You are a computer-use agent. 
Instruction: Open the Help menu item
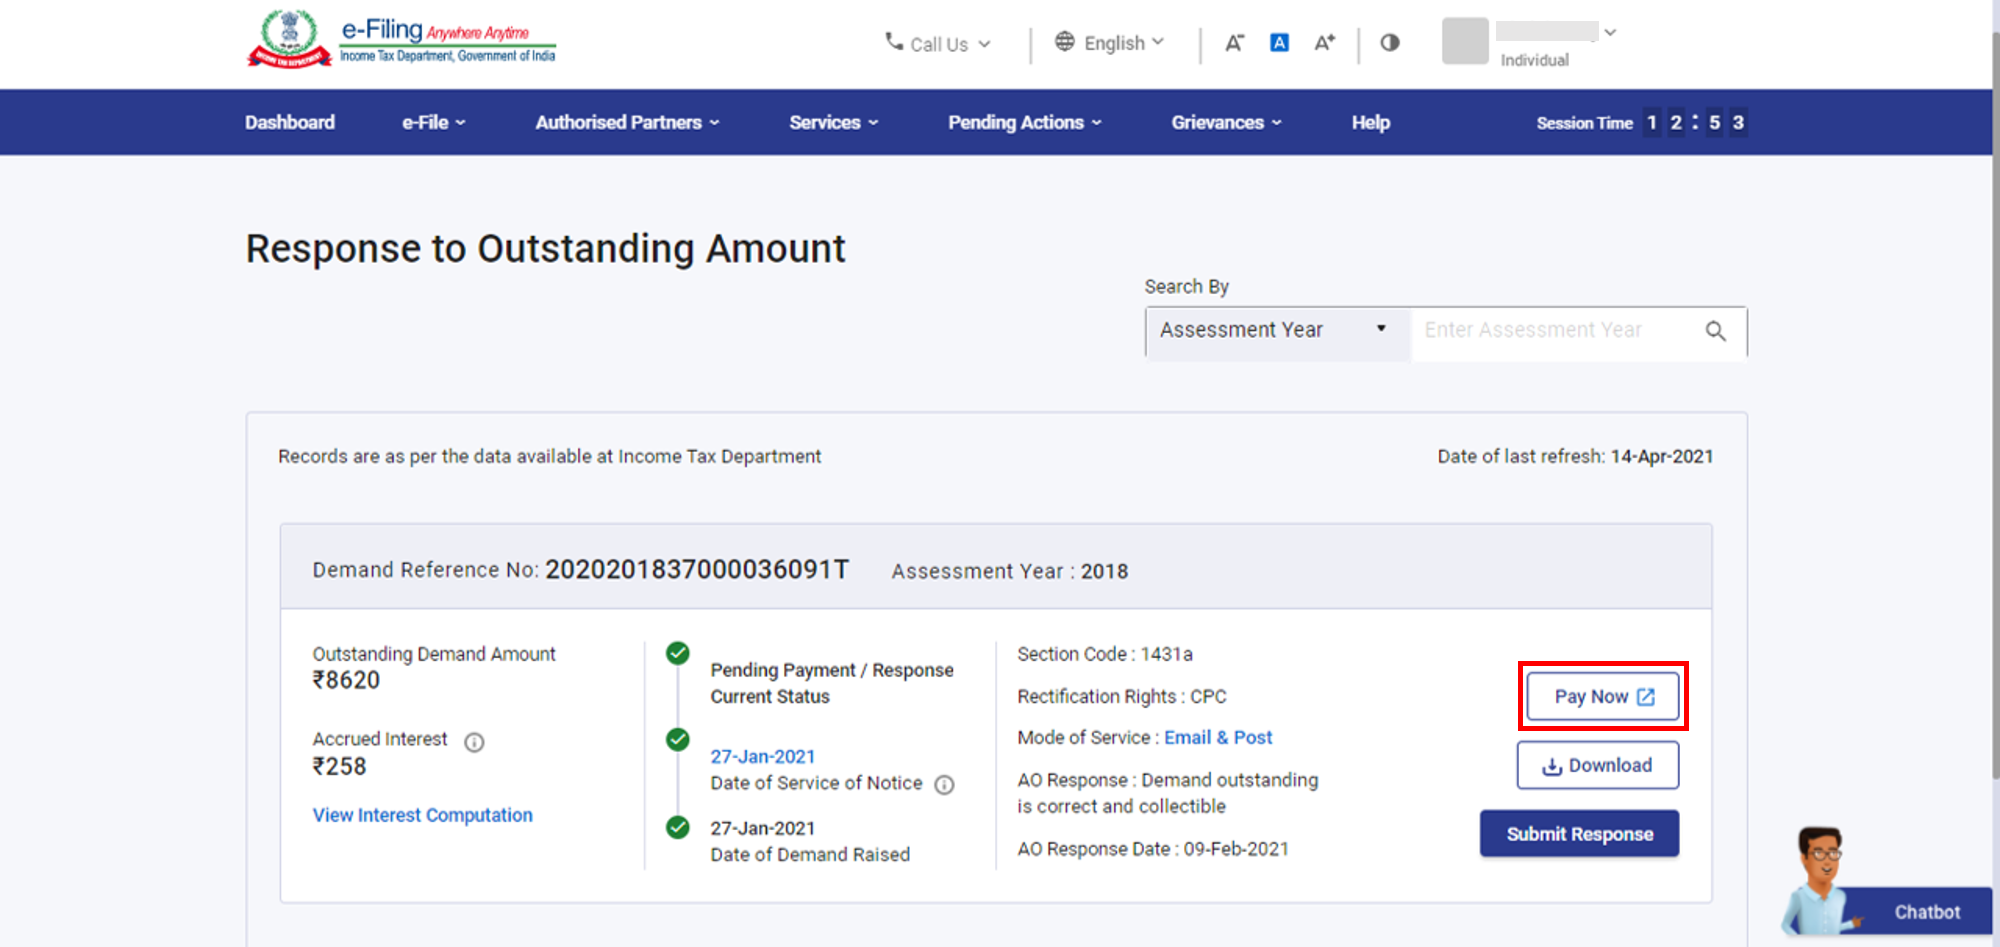pyautogui.click(x=1370, y=122)
